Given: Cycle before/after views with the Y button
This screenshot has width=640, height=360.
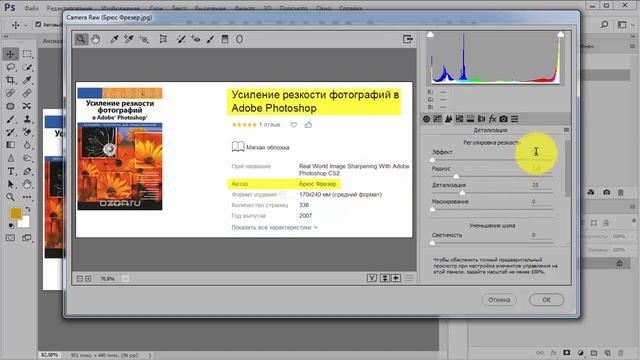Looking at the screenshot, I should [x=372, y=278].
